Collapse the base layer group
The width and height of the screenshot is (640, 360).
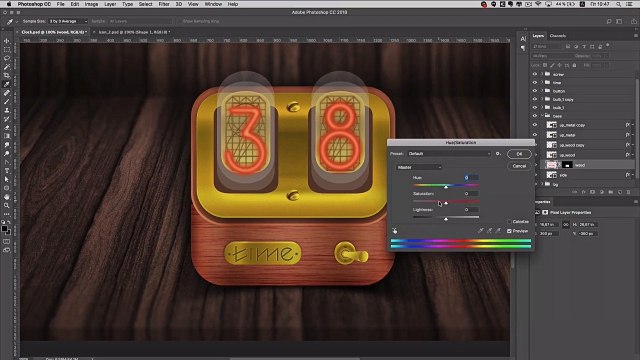tap(542, 116)
